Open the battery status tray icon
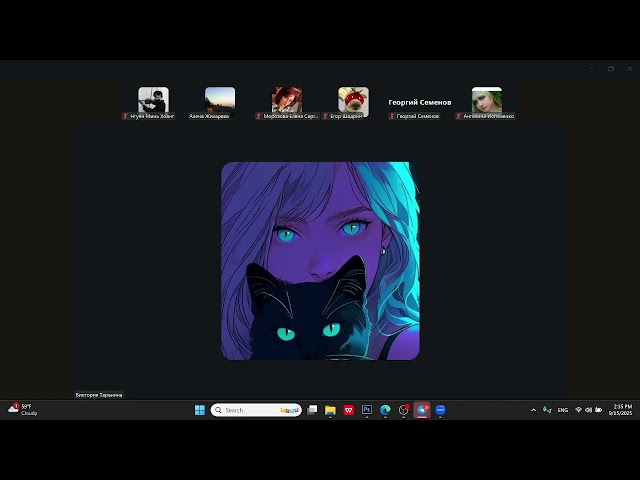The height and width of the screenshot is (480, 640). pos(598,410)
